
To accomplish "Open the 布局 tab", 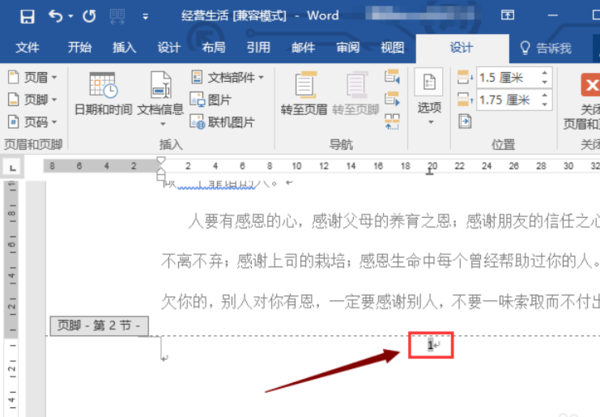I will [x=214, y=47].
